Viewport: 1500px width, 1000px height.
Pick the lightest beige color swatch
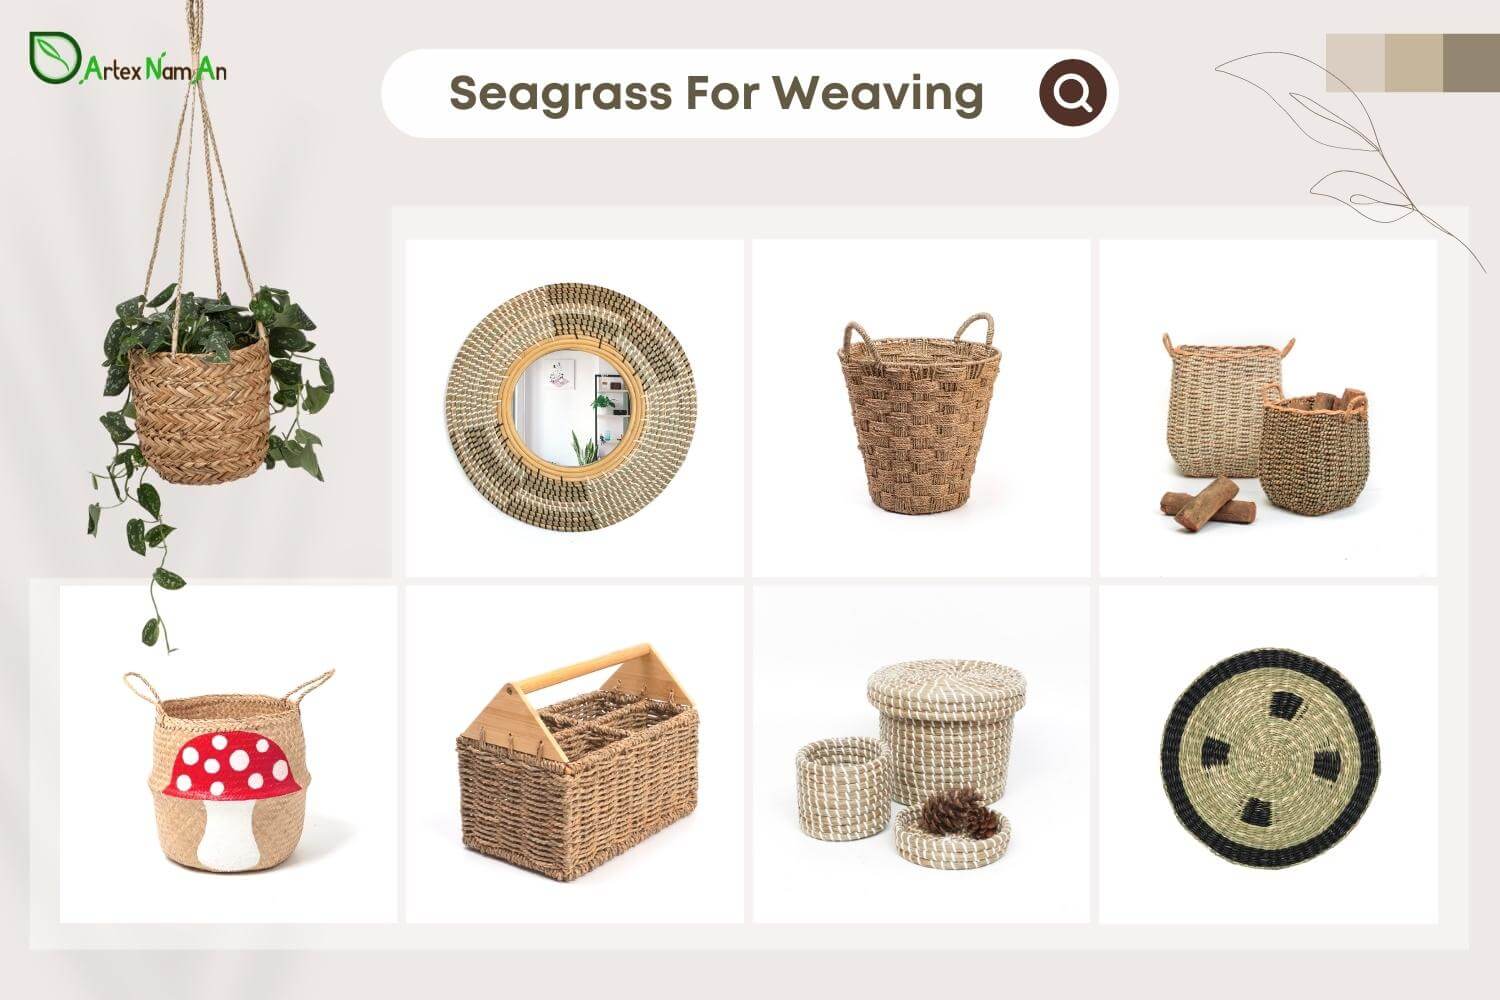[x=1355, y=63]
